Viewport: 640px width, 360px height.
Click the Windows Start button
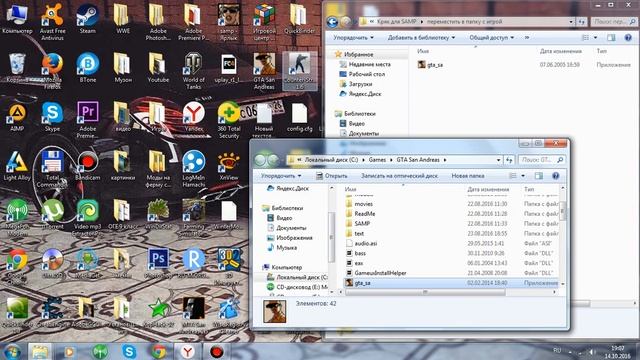[x=12, y=351]
